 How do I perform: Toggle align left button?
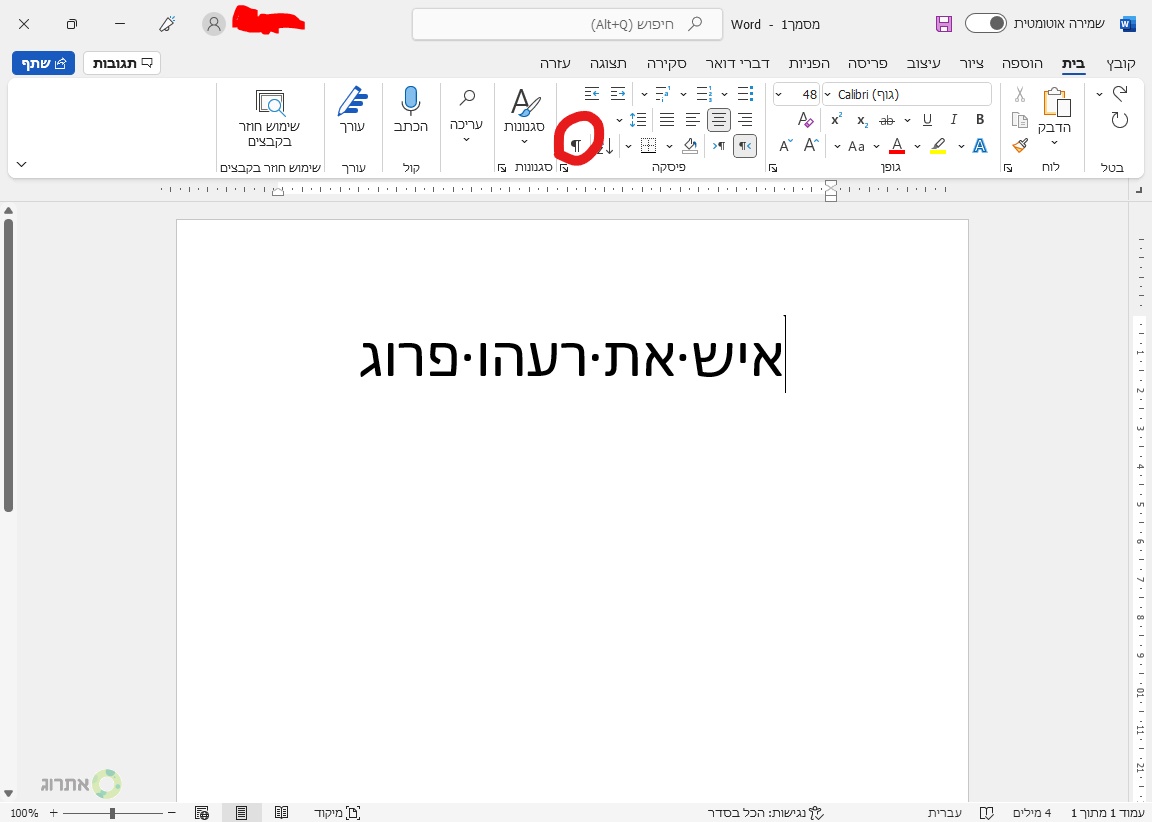click(x=692, y=120)
